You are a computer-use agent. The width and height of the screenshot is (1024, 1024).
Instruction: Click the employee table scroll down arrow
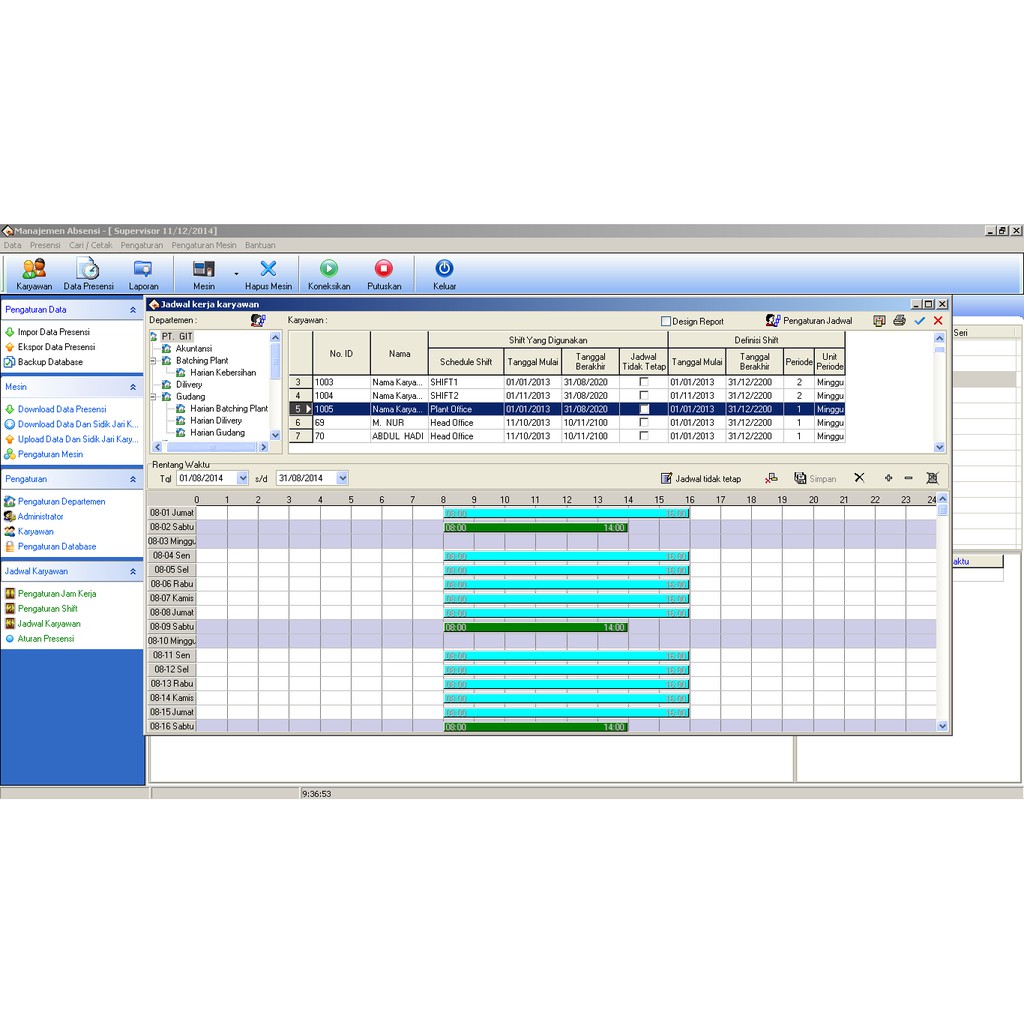click(x=939, y=447)
